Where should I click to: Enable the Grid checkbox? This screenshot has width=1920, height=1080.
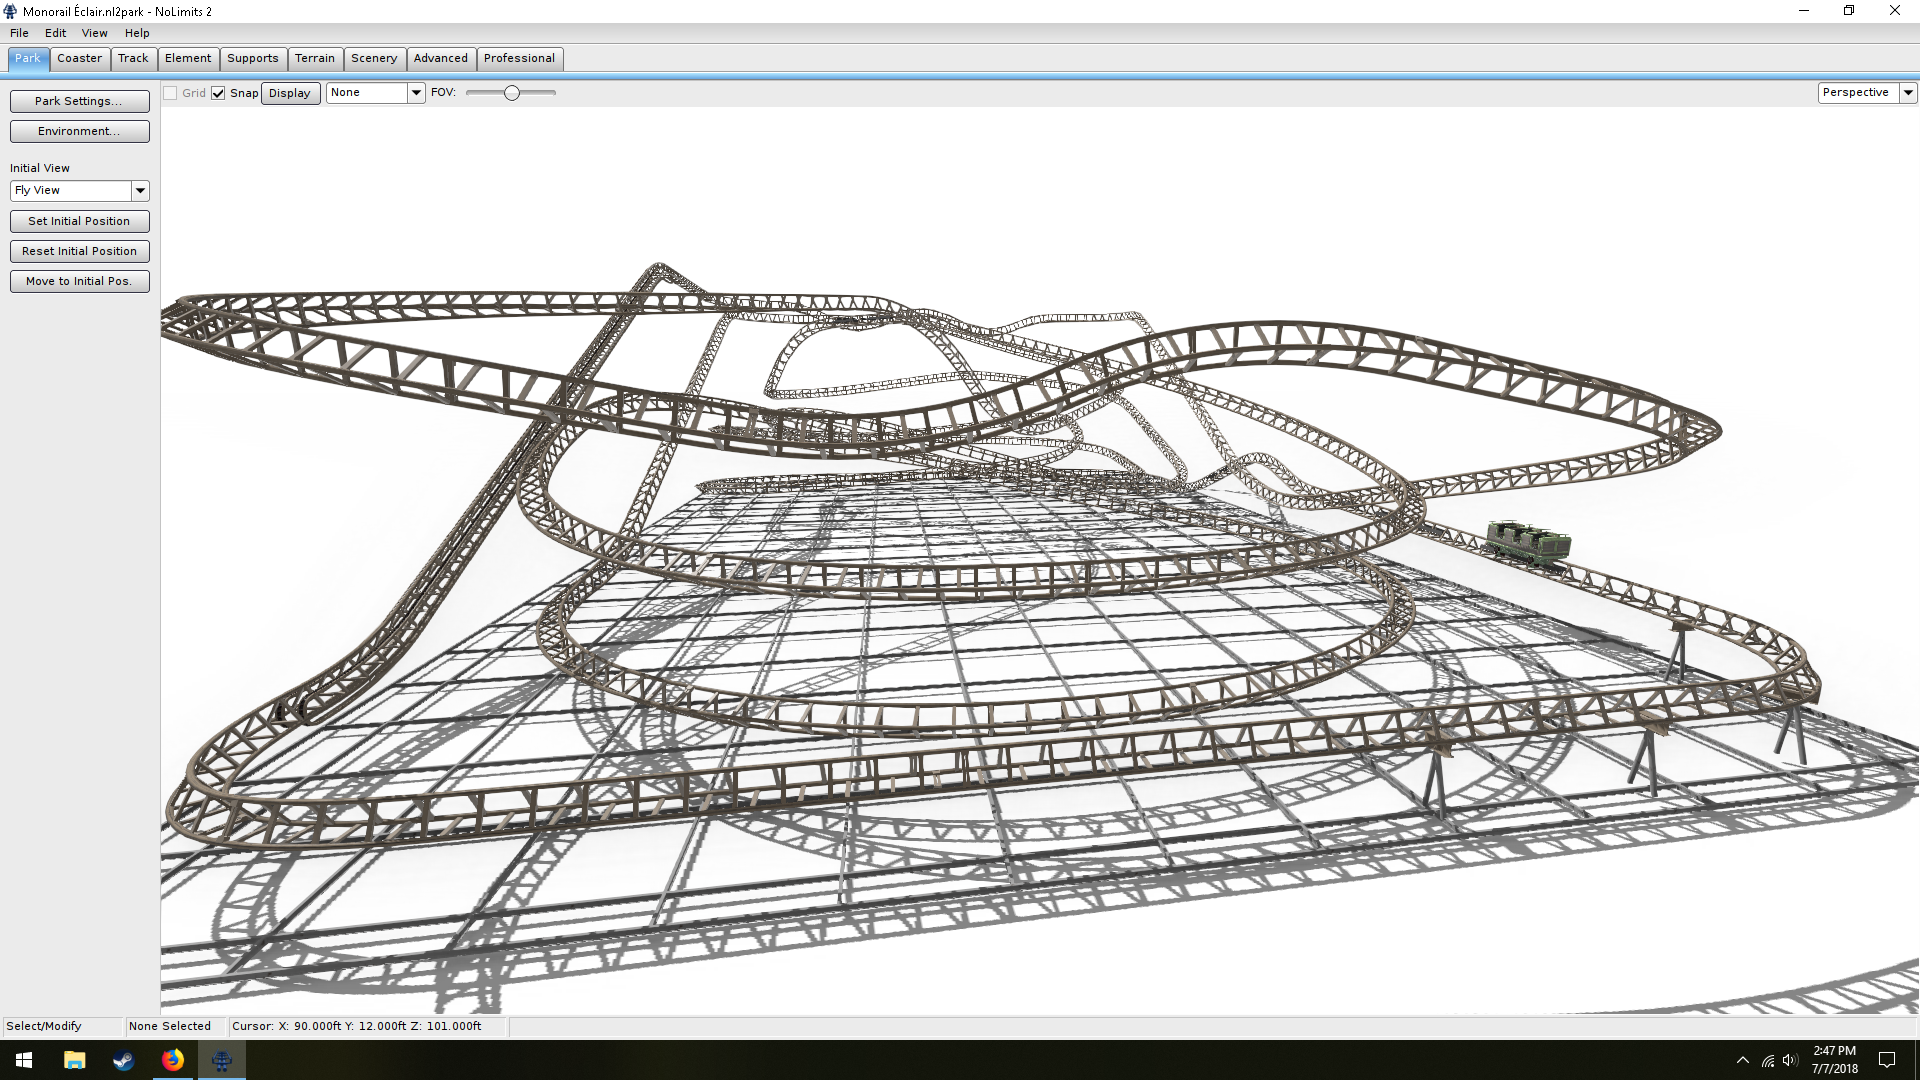click(x=171, y=93)
